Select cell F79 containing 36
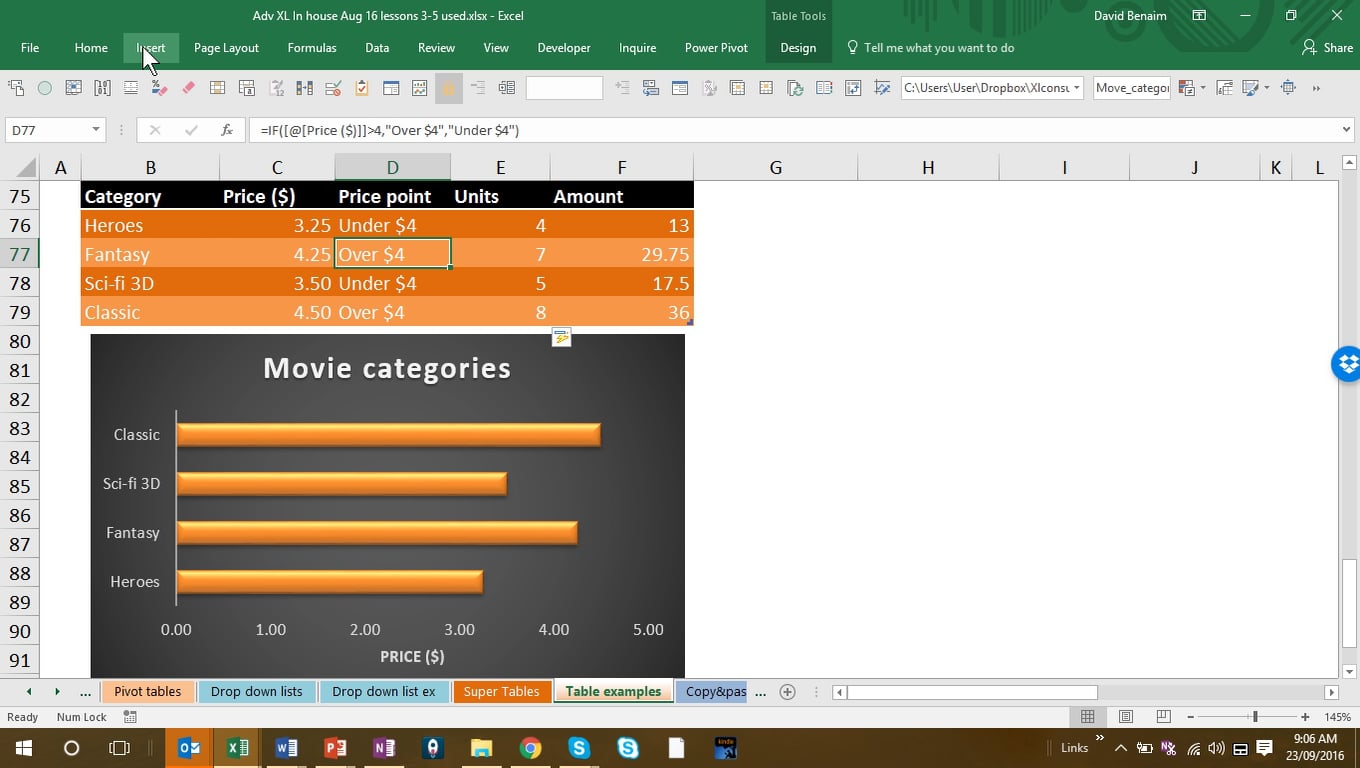This screenshot has width=1360, height=768. (621, 313)
